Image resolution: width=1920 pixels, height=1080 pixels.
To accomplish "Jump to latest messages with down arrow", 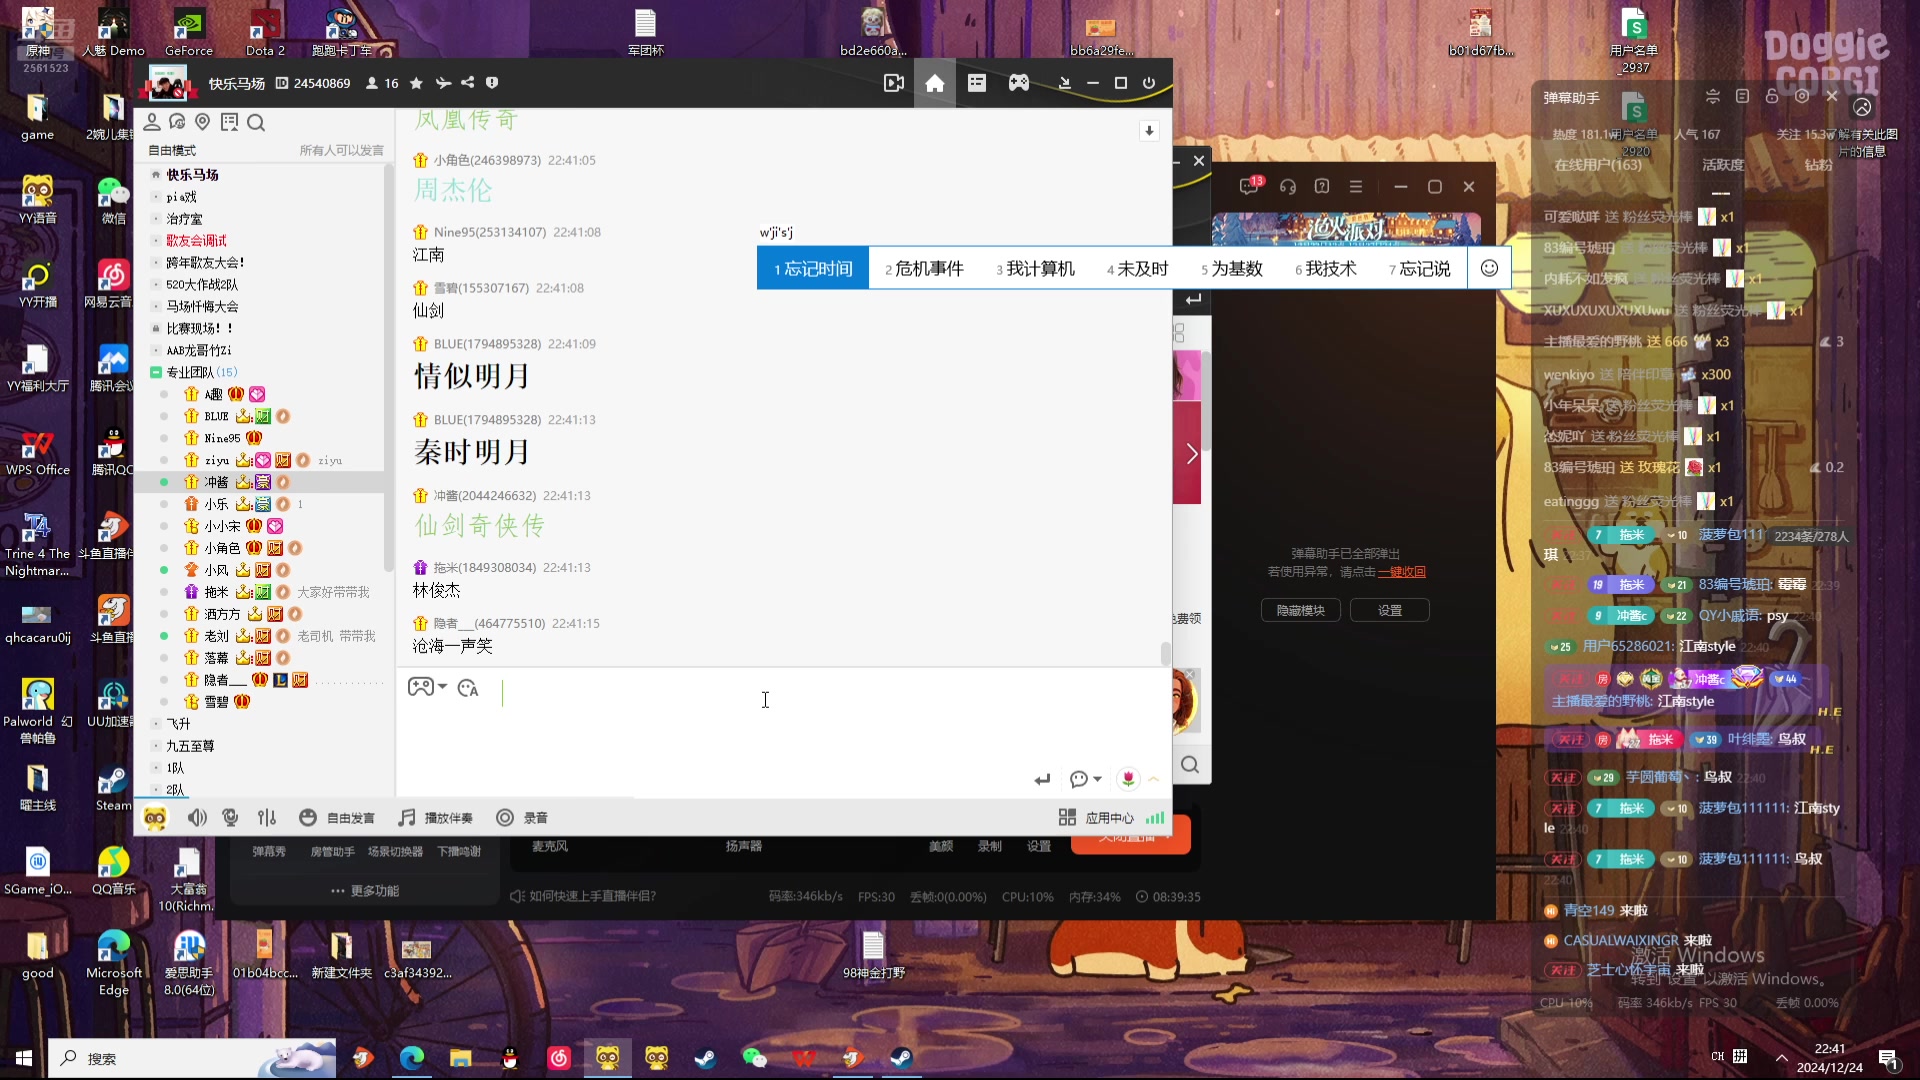I will pos(1149,131).
